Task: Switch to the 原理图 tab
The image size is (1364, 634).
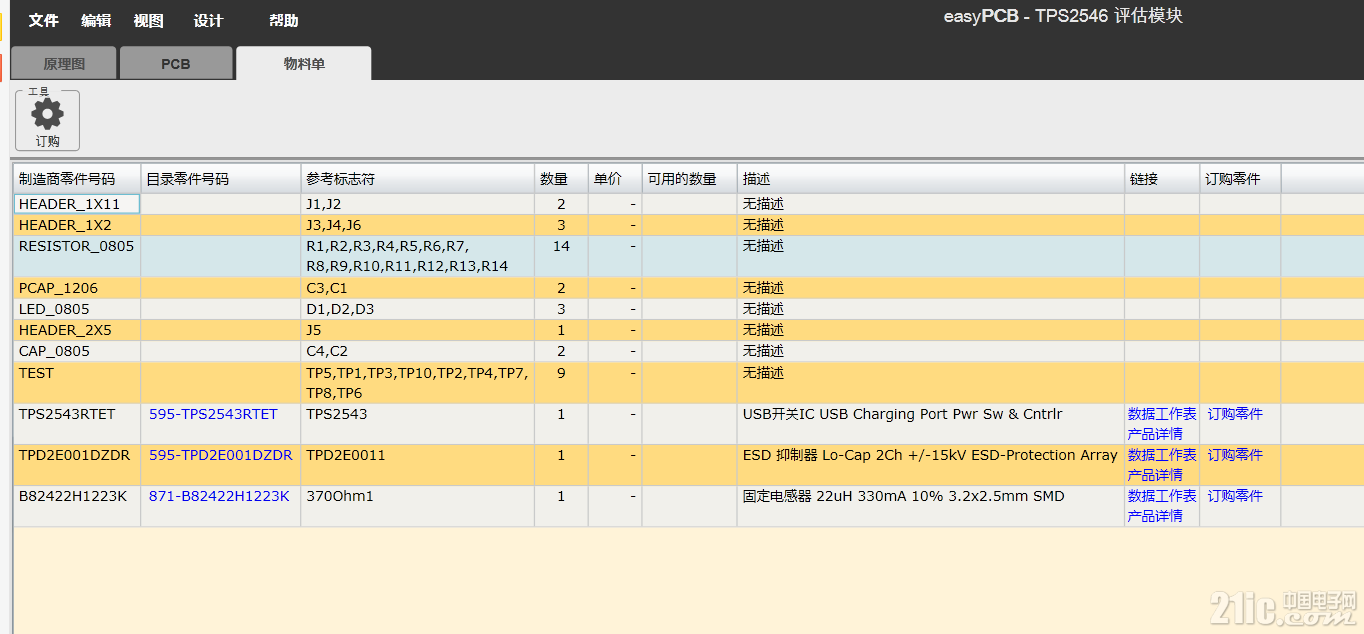Action: (x=64, y=63)
